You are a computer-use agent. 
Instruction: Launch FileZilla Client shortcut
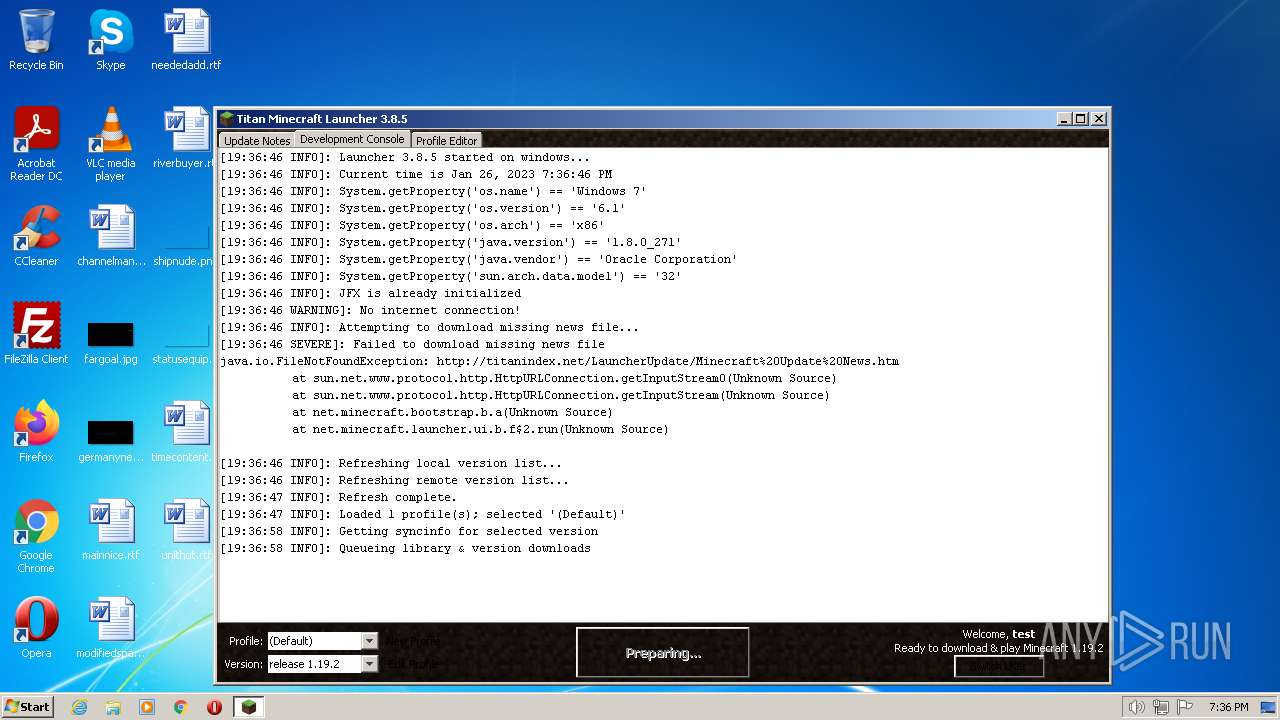coord(36,334)
